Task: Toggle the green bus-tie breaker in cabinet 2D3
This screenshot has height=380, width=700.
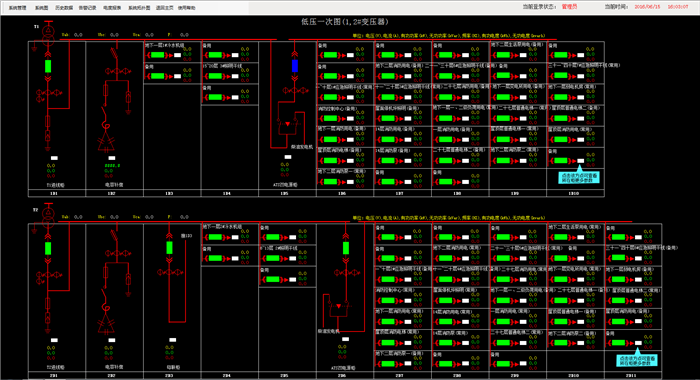Action: click(x=169, y=248)
